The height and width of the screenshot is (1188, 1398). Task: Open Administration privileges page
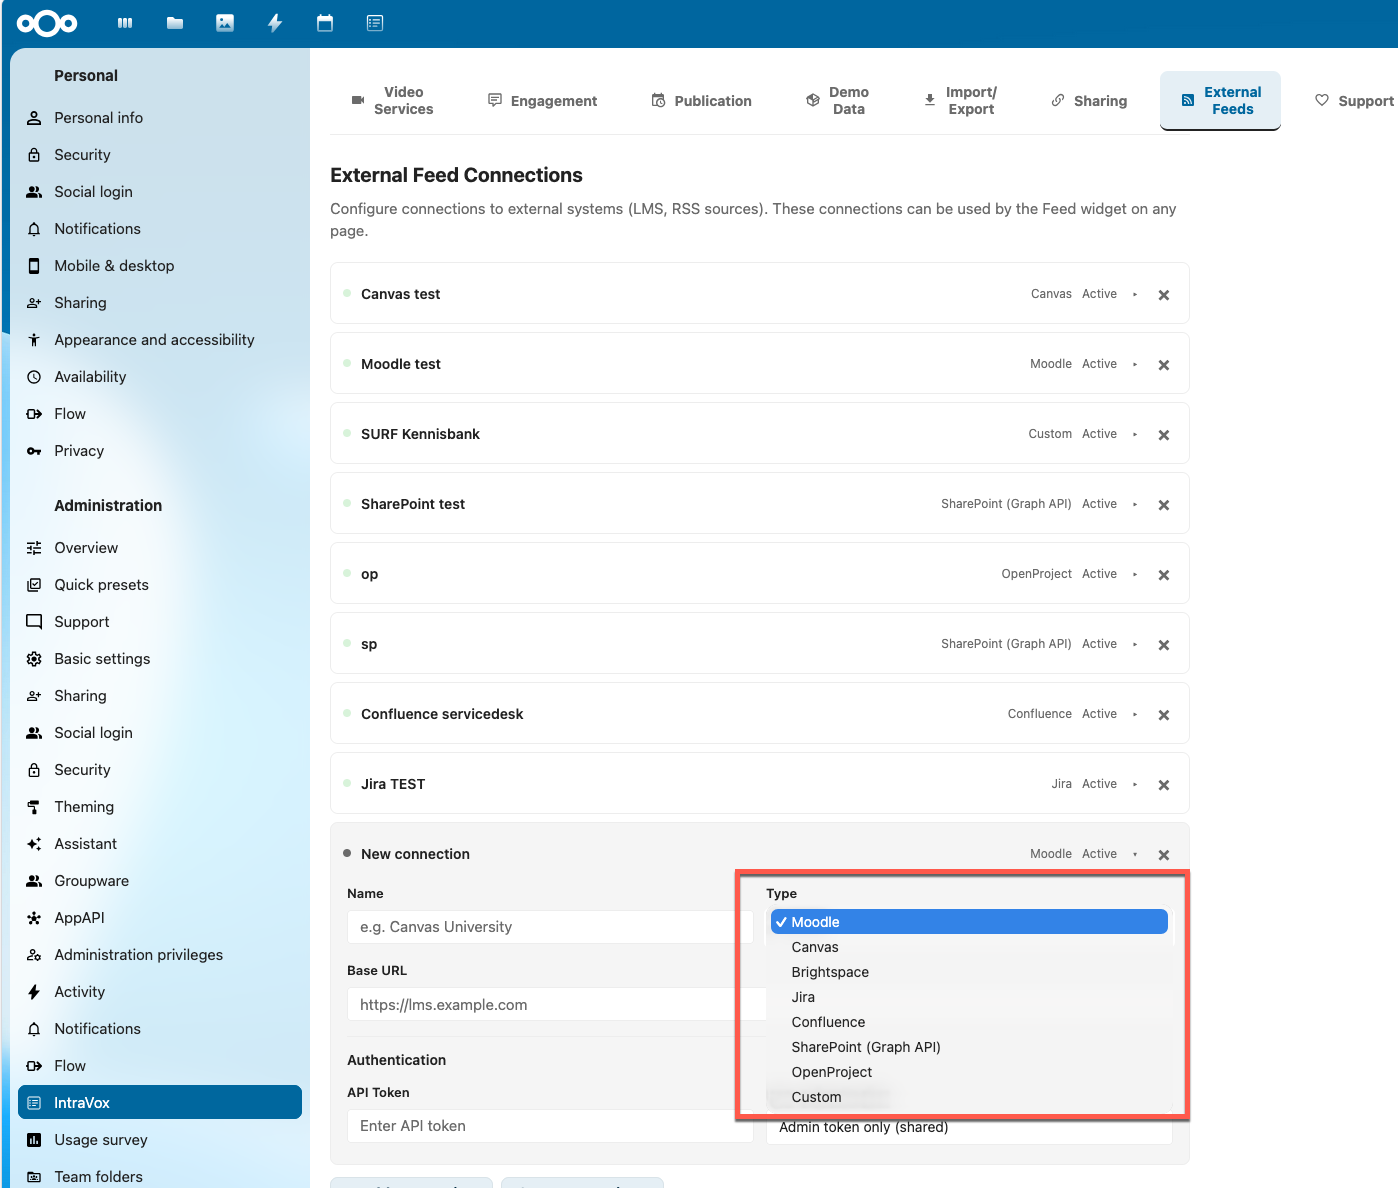[160, 955]
